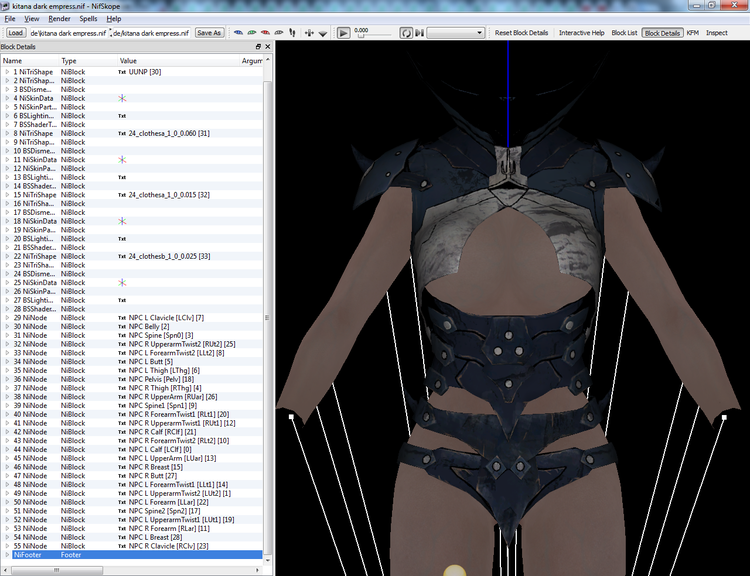This screenshot has width=750, height=576.
Task: Sort by the Name column header
Action: tap(30, 61)
